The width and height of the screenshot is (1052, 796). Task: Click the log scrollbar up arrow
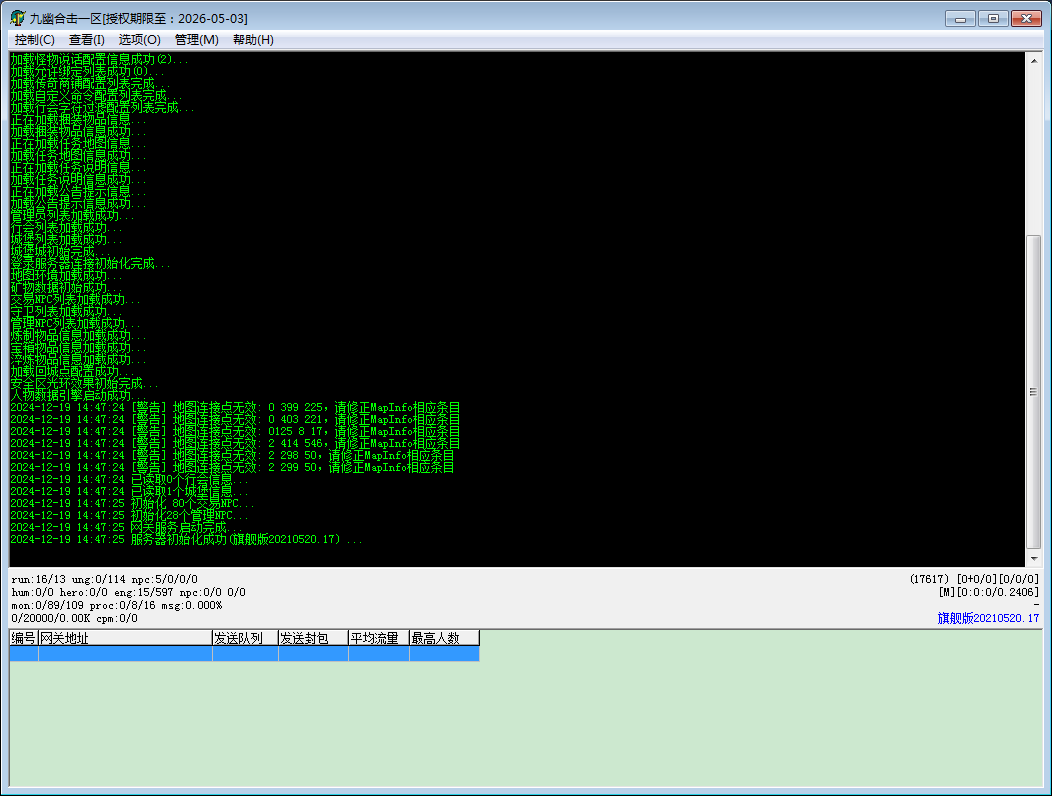(x=1034, y=60)
